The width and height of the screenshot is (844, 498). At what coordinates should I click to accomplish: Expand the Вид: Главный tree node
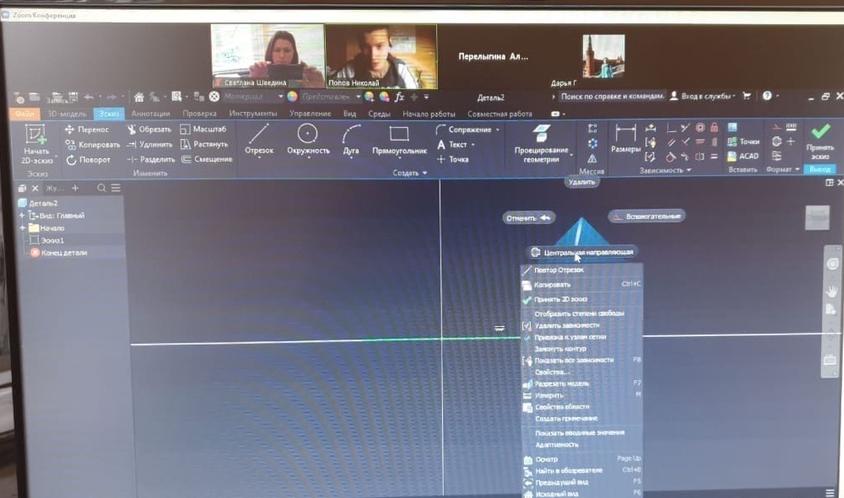coord(22,215)
